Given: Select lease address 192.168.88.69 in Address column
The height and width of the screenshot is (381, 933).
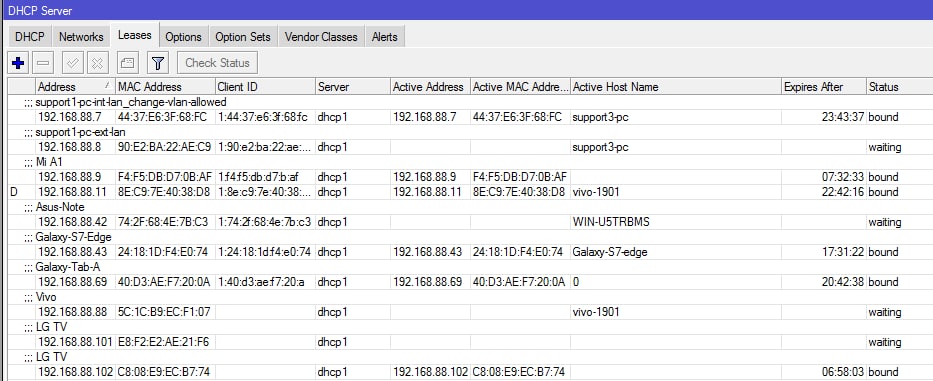Looking at the screenshot, I should coord(73,282).
